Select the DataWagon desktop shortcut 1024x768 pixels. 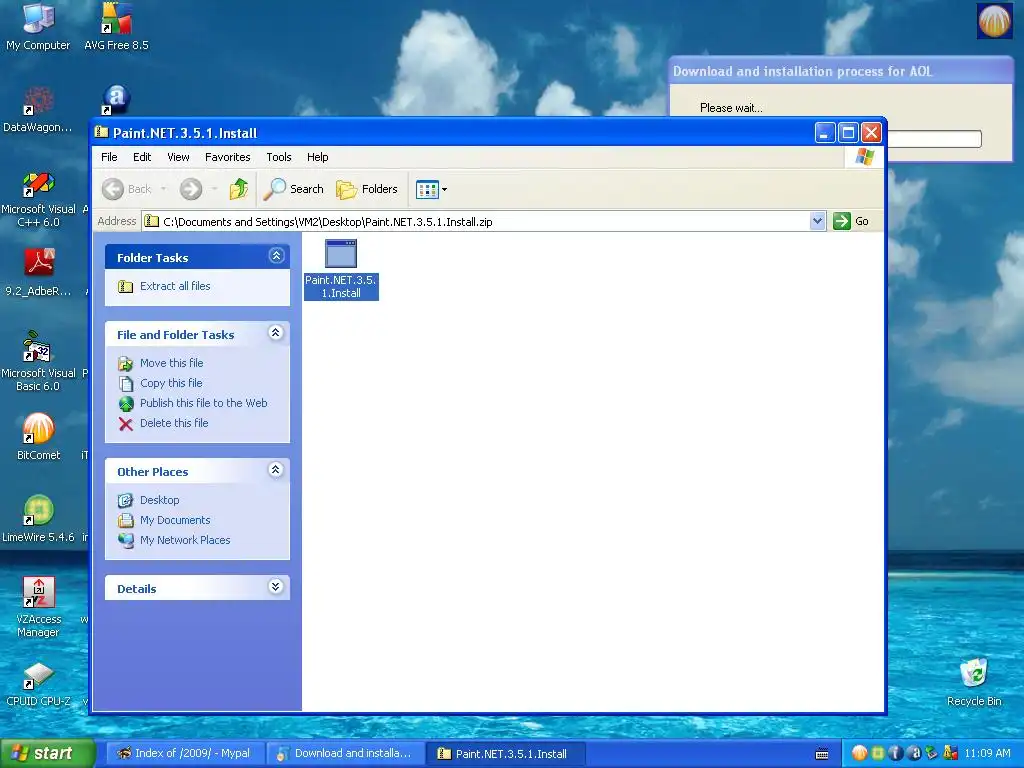click(x=38, y=108)
